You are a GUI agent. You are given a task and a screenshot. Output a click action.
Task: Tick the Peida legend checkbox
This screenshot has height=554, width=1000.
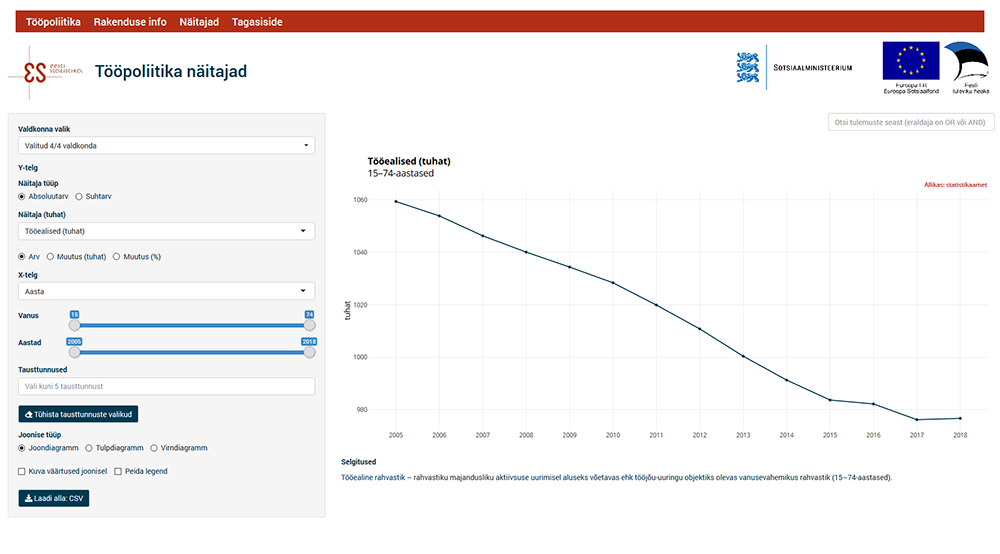coord(118,471)
